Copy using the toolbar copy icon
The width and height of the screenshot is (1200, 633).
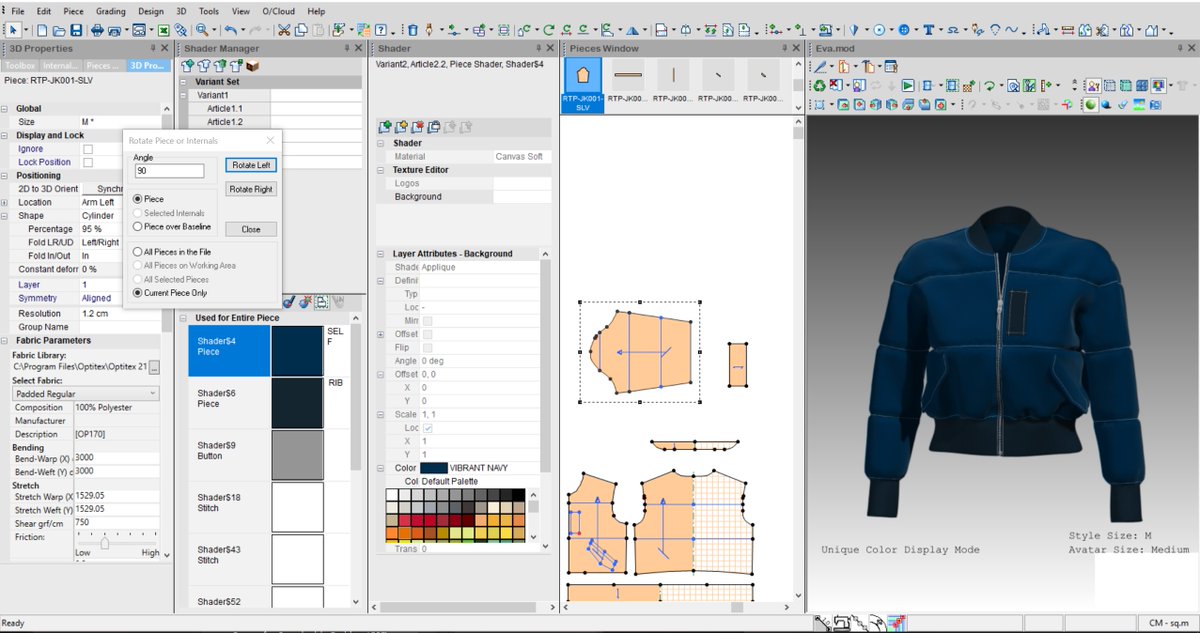point(301,30)
